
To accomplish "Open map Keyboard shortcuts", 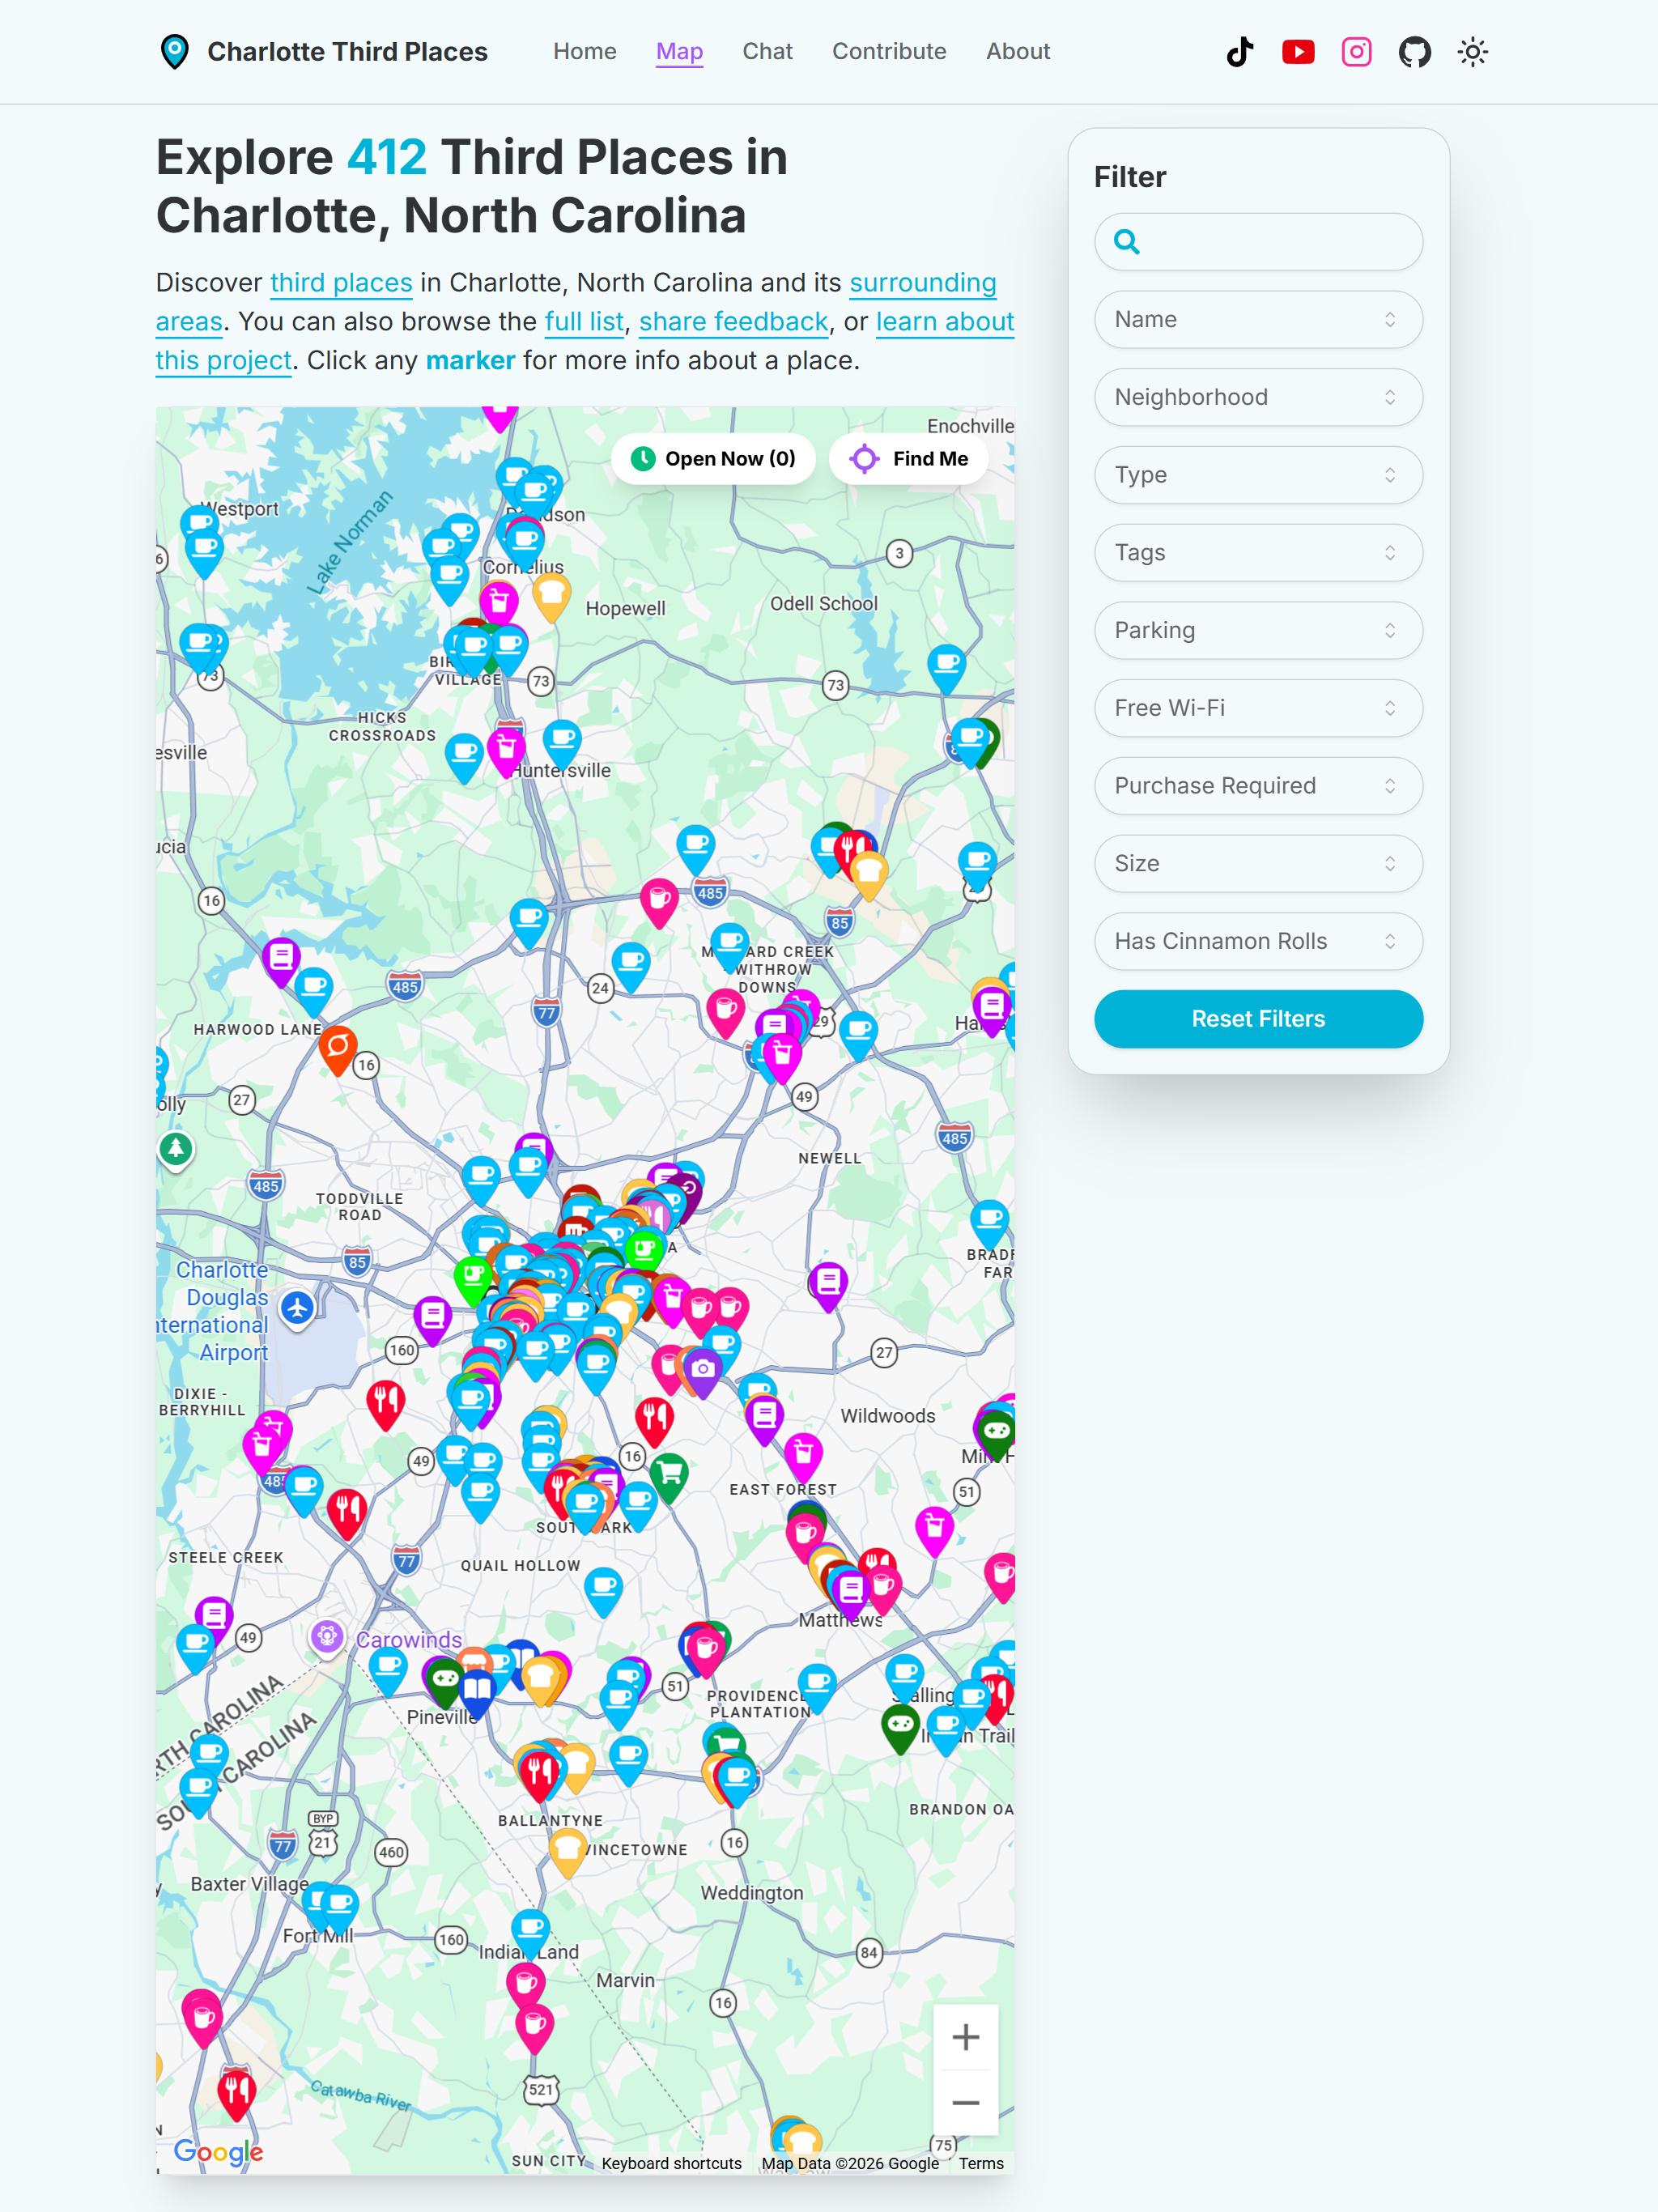I will 671,2163.
